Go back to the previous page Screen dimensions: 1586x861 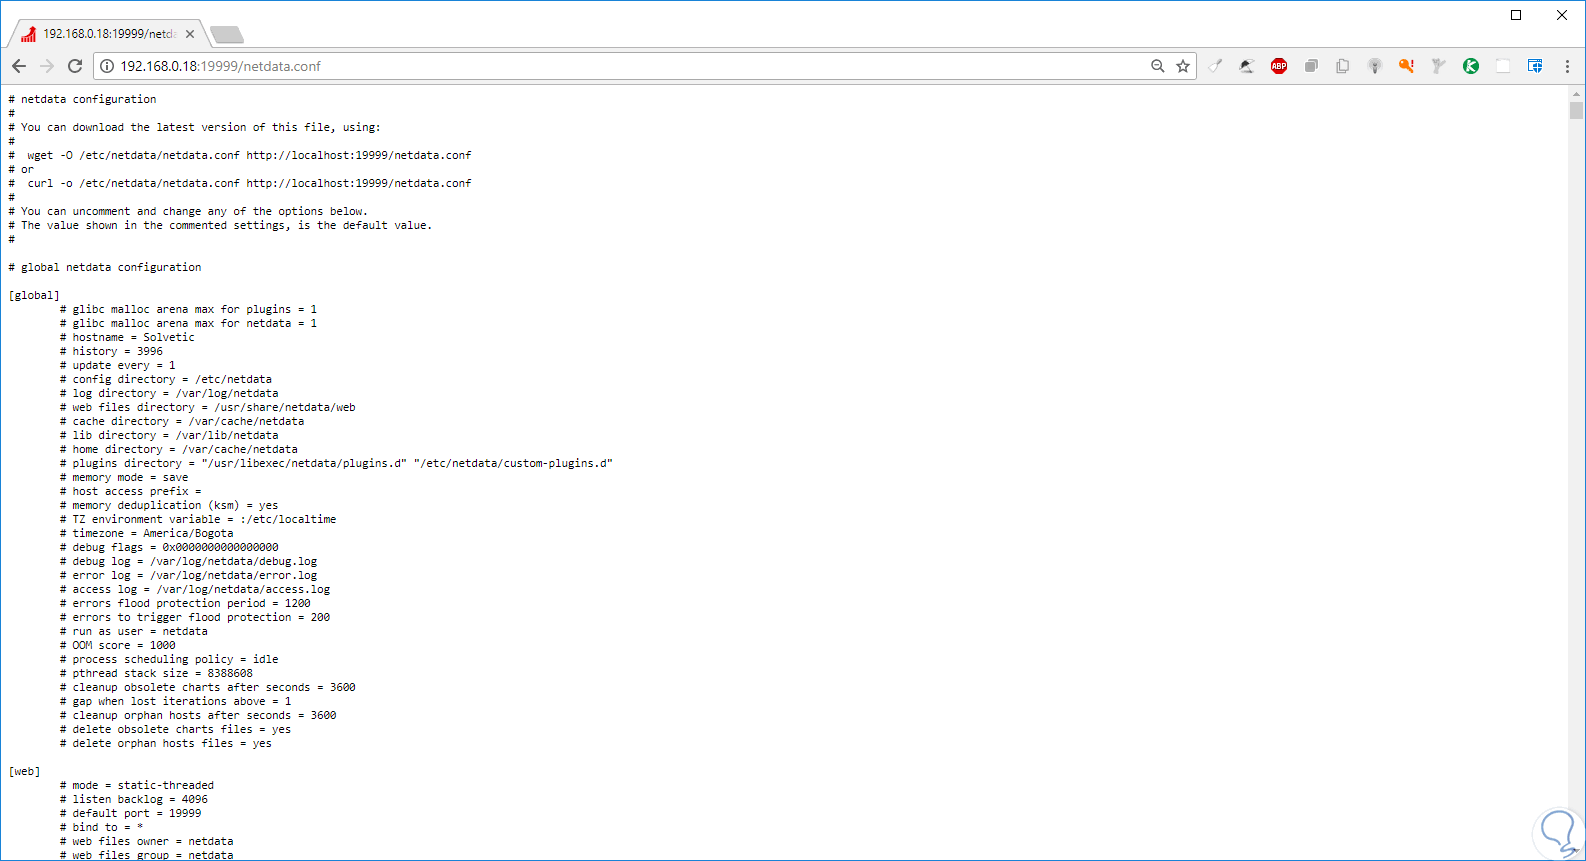point(19,66)
